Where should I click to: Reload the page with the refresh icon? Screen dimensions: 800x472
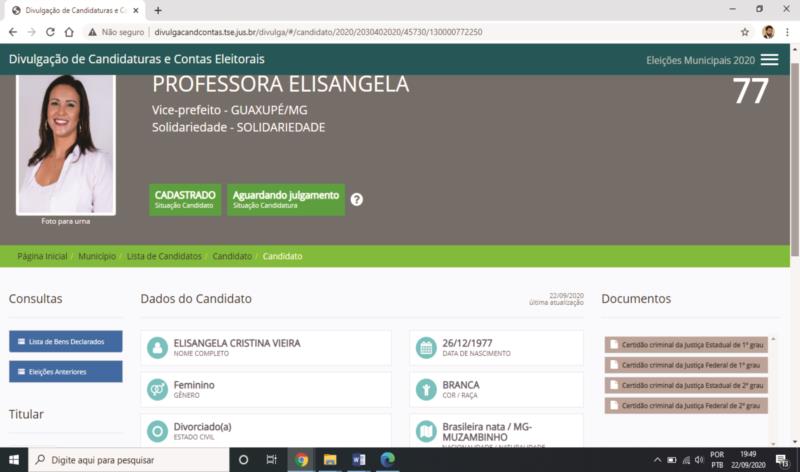(50, 32)
